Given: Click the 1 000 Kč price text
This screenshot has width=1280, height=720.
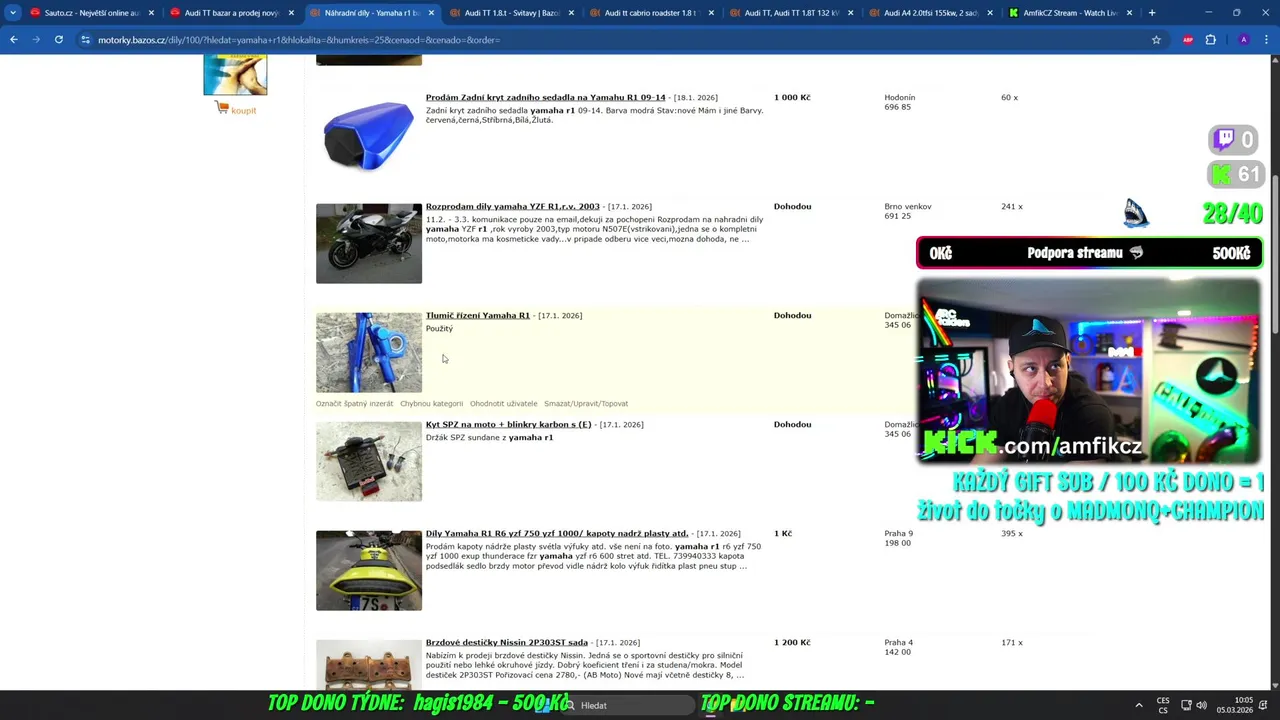Looking at the screenshot, I should click(x=792, y=98).
